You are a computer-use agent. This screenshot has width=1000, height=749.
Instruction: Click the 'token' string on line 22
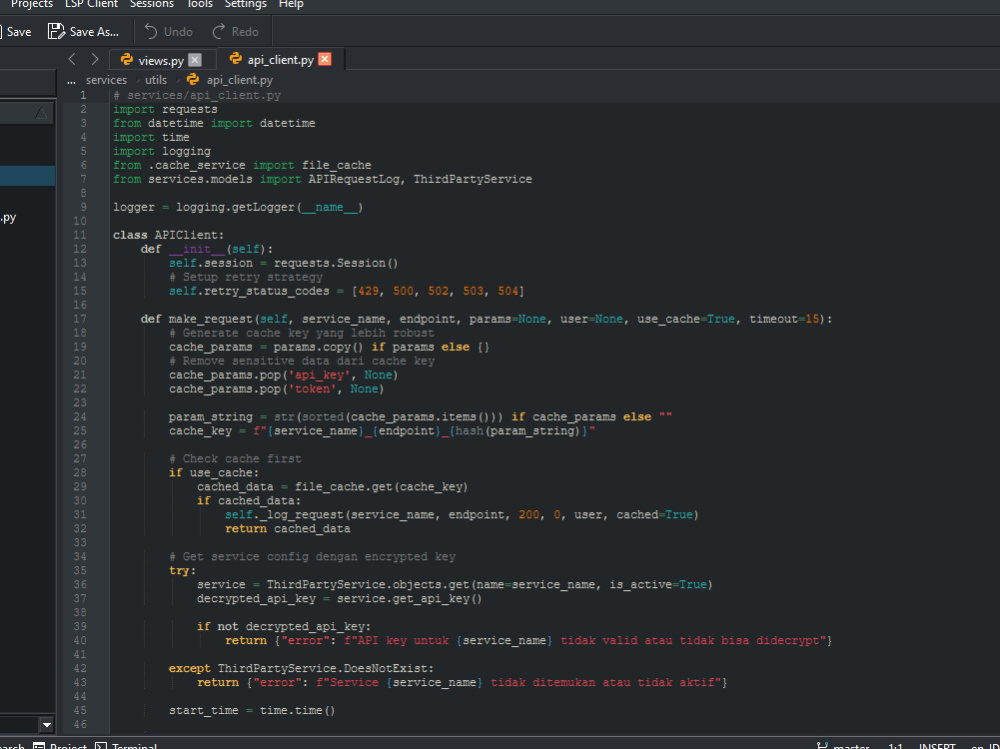312,389
